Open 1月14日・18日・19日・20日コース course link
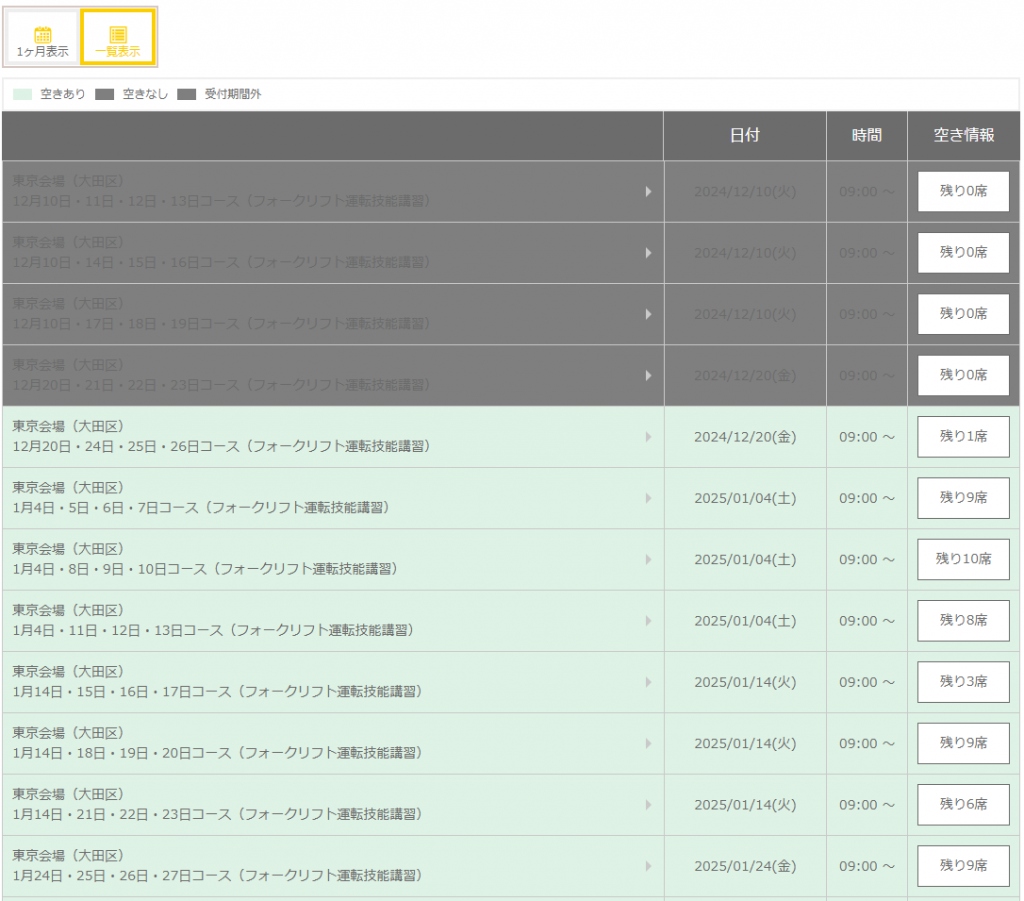Viewport: 1024px width, 901px height. pos(217,753)
